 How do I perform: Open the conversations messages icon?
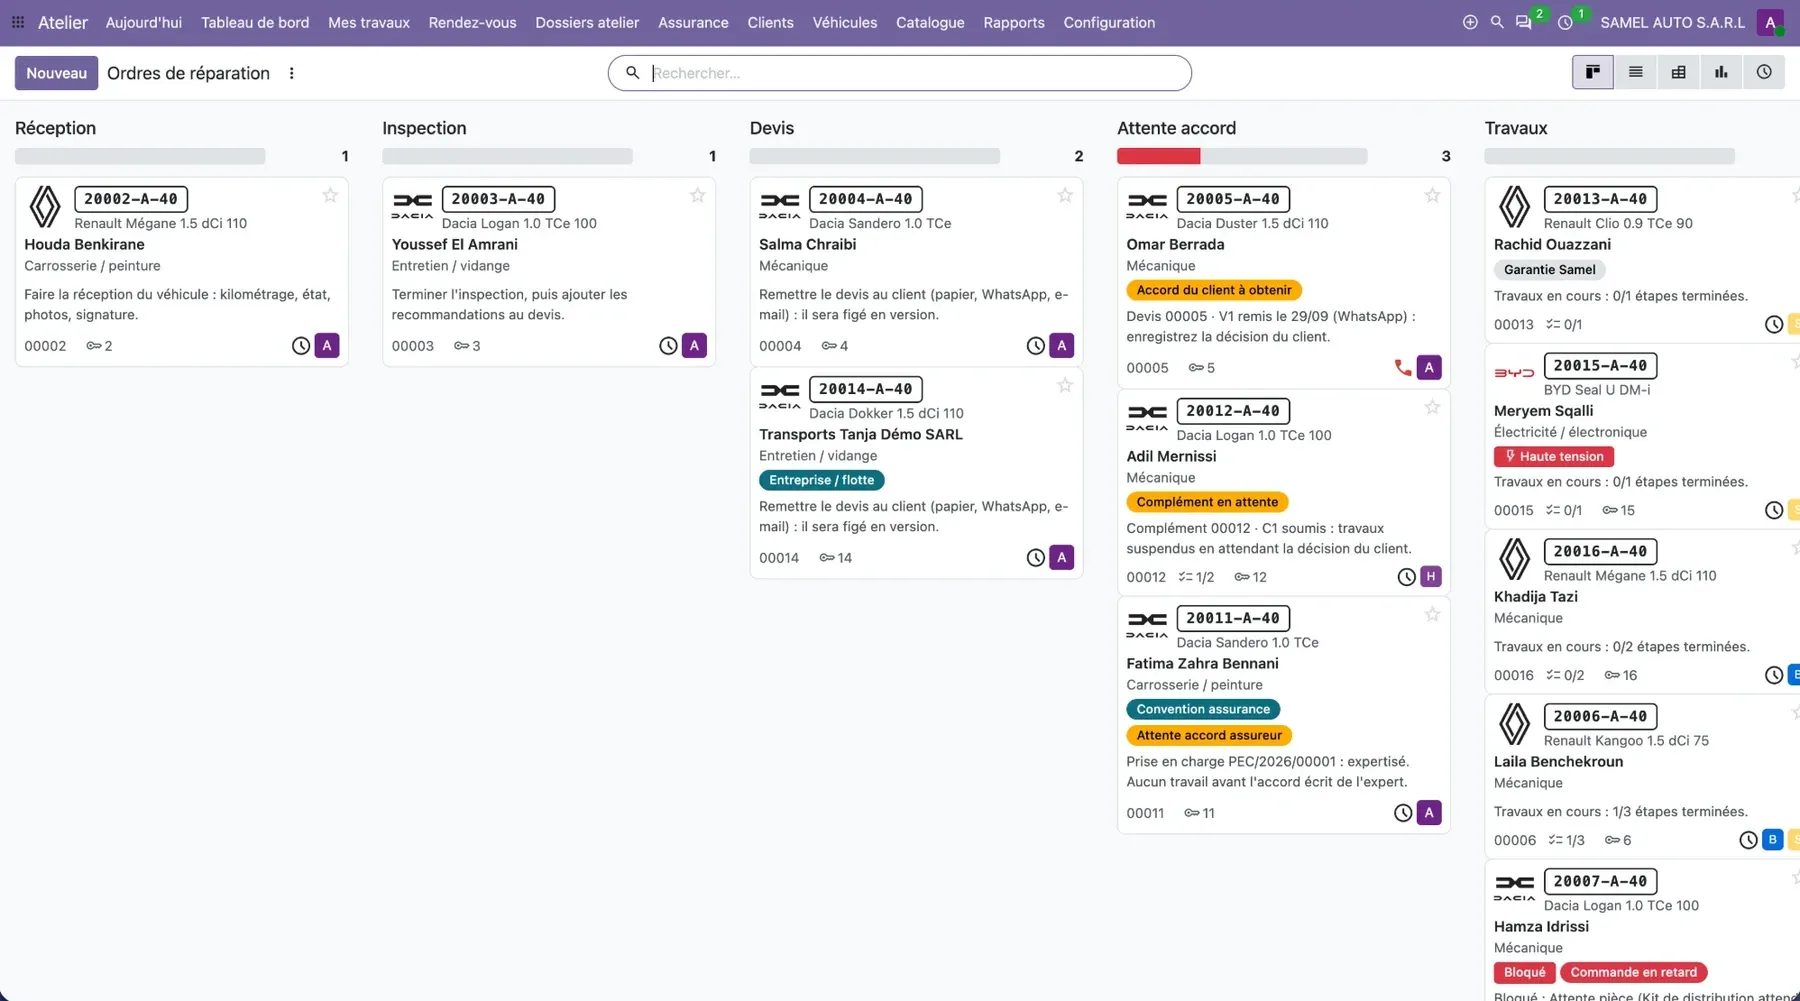tap(1524, 22)
